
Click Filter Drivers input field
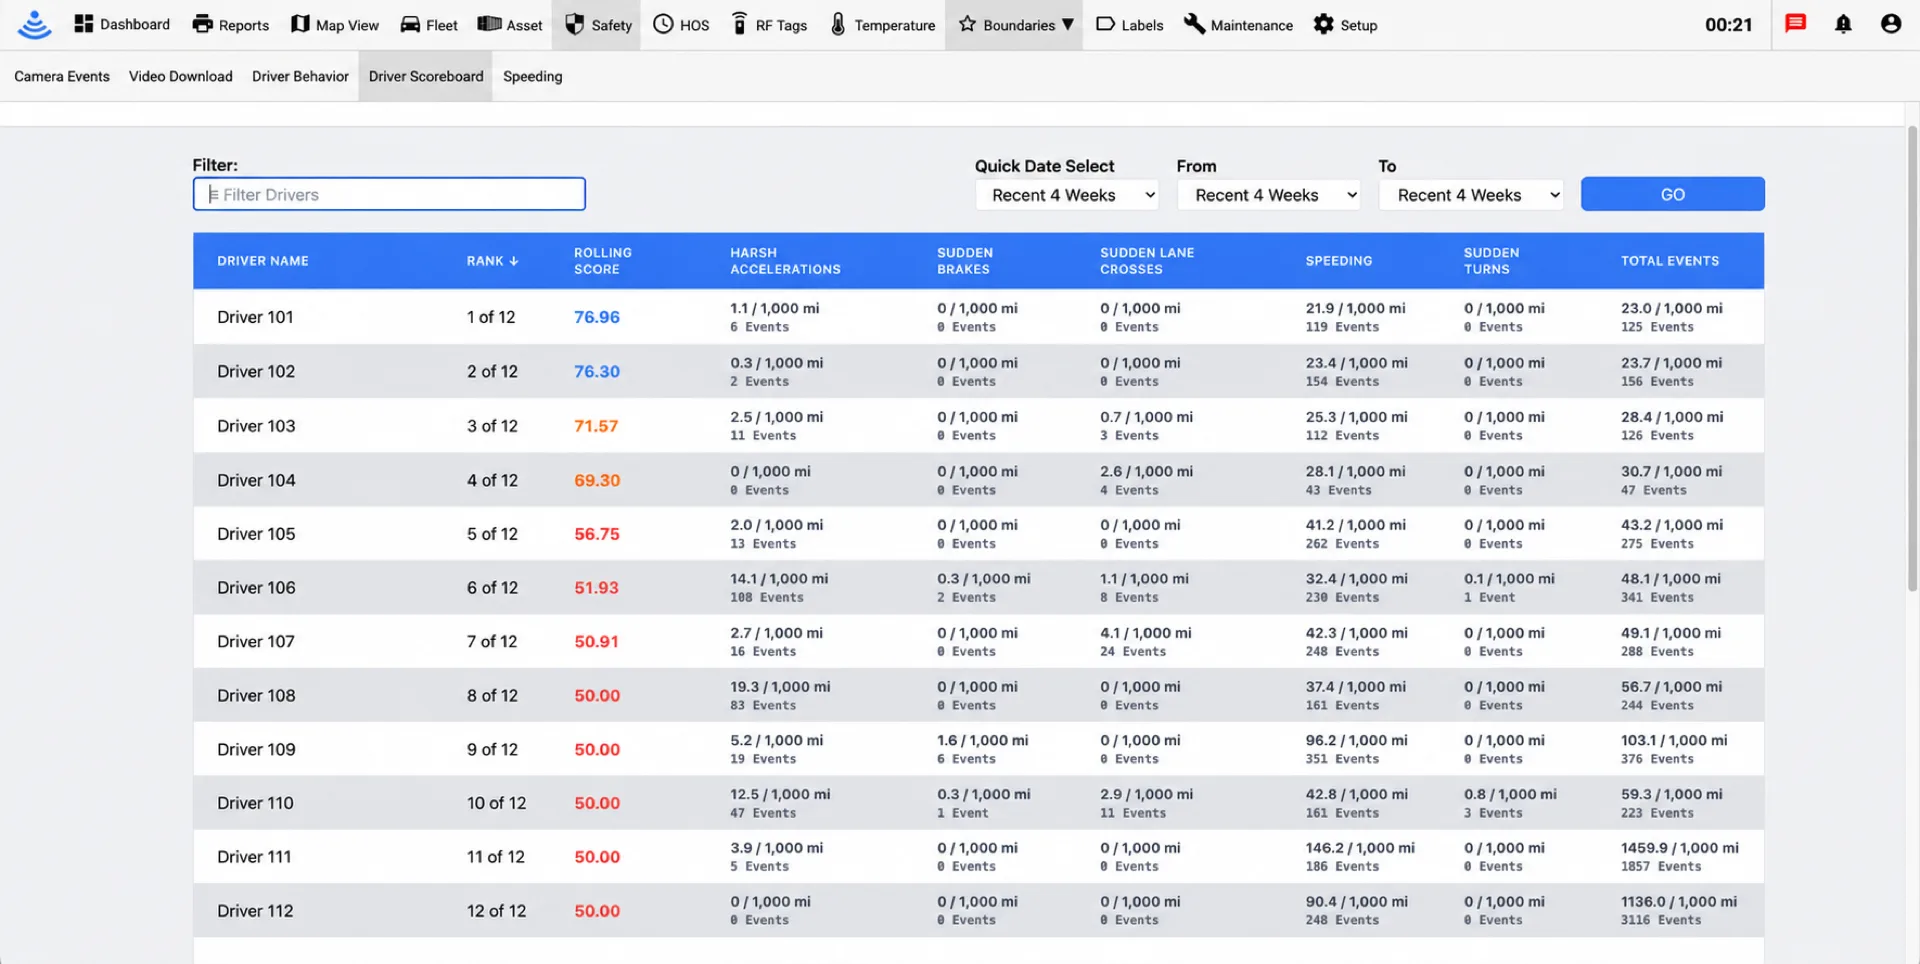tap(389, 194)
